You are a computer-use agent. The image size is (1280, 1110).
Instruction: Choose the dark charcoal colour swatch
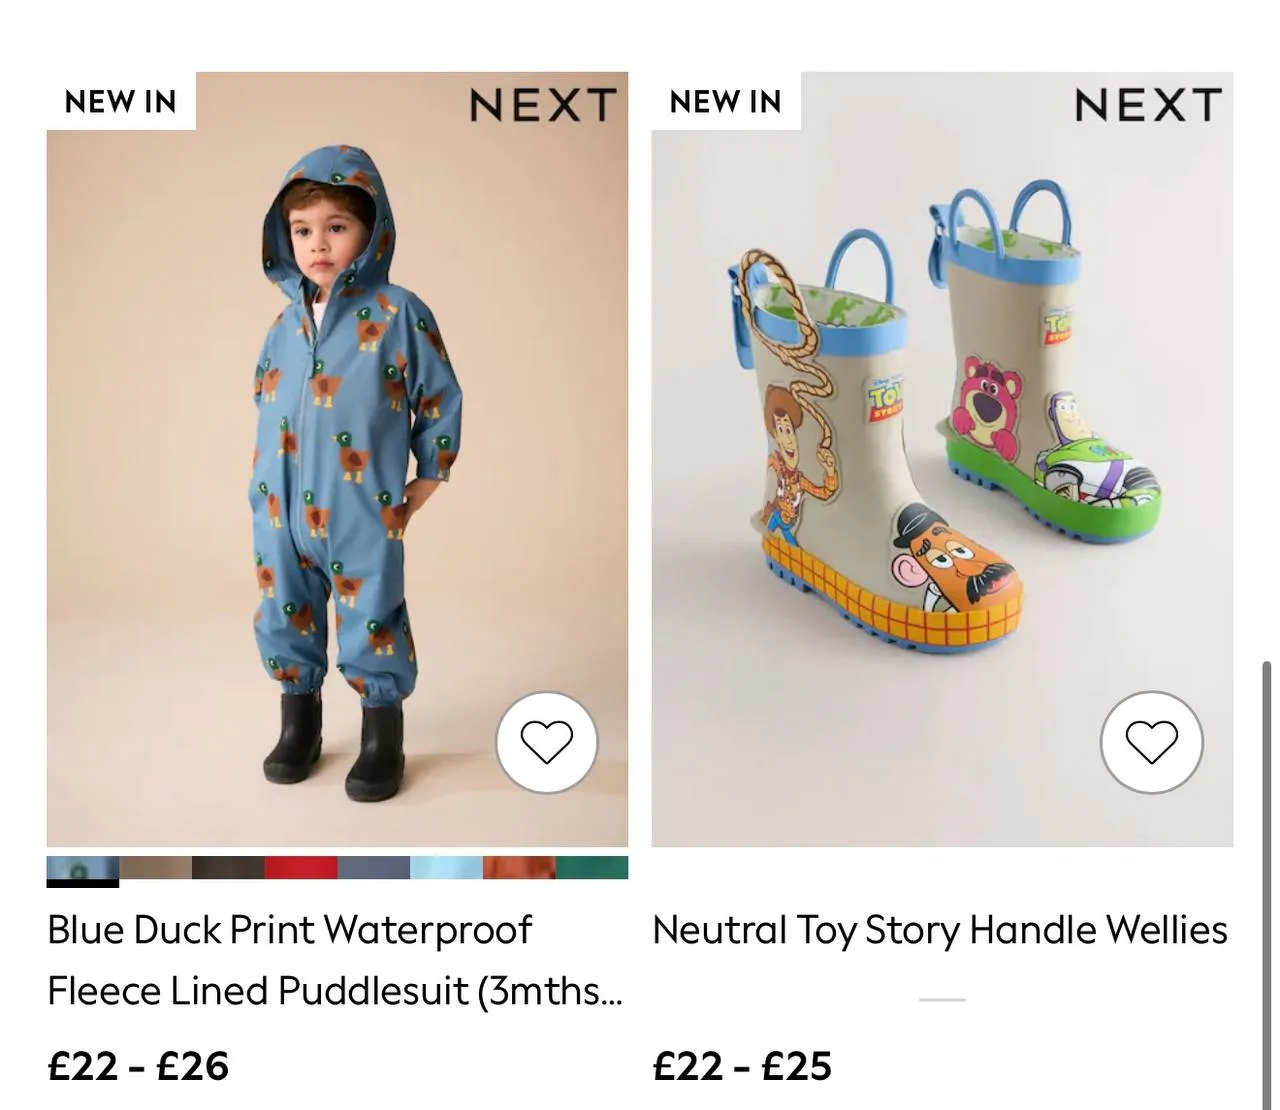pos(228,868)
